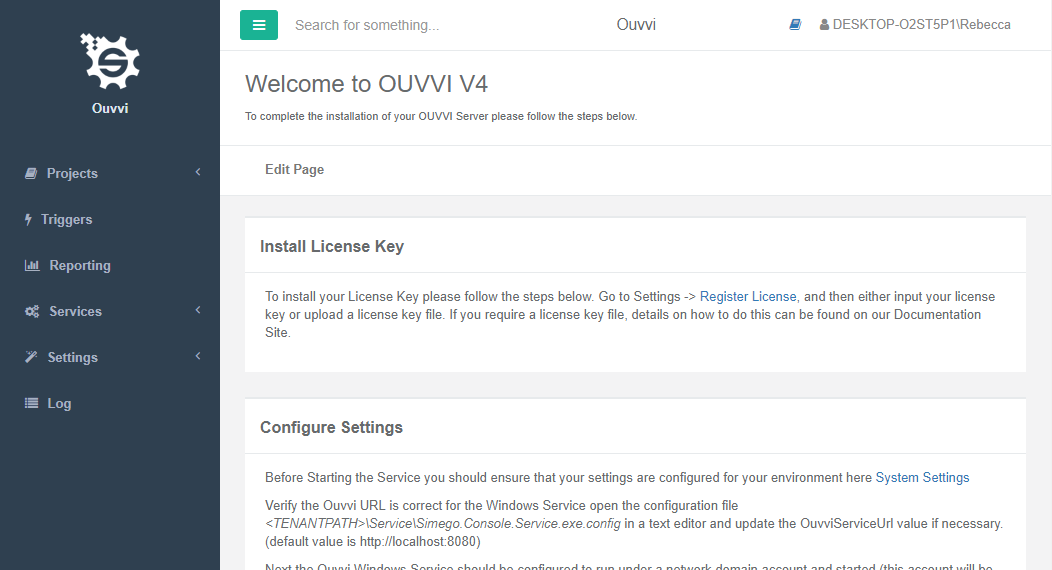
Task: Click the Projects book icon in sidebar
Action: [x=31, y=173]
